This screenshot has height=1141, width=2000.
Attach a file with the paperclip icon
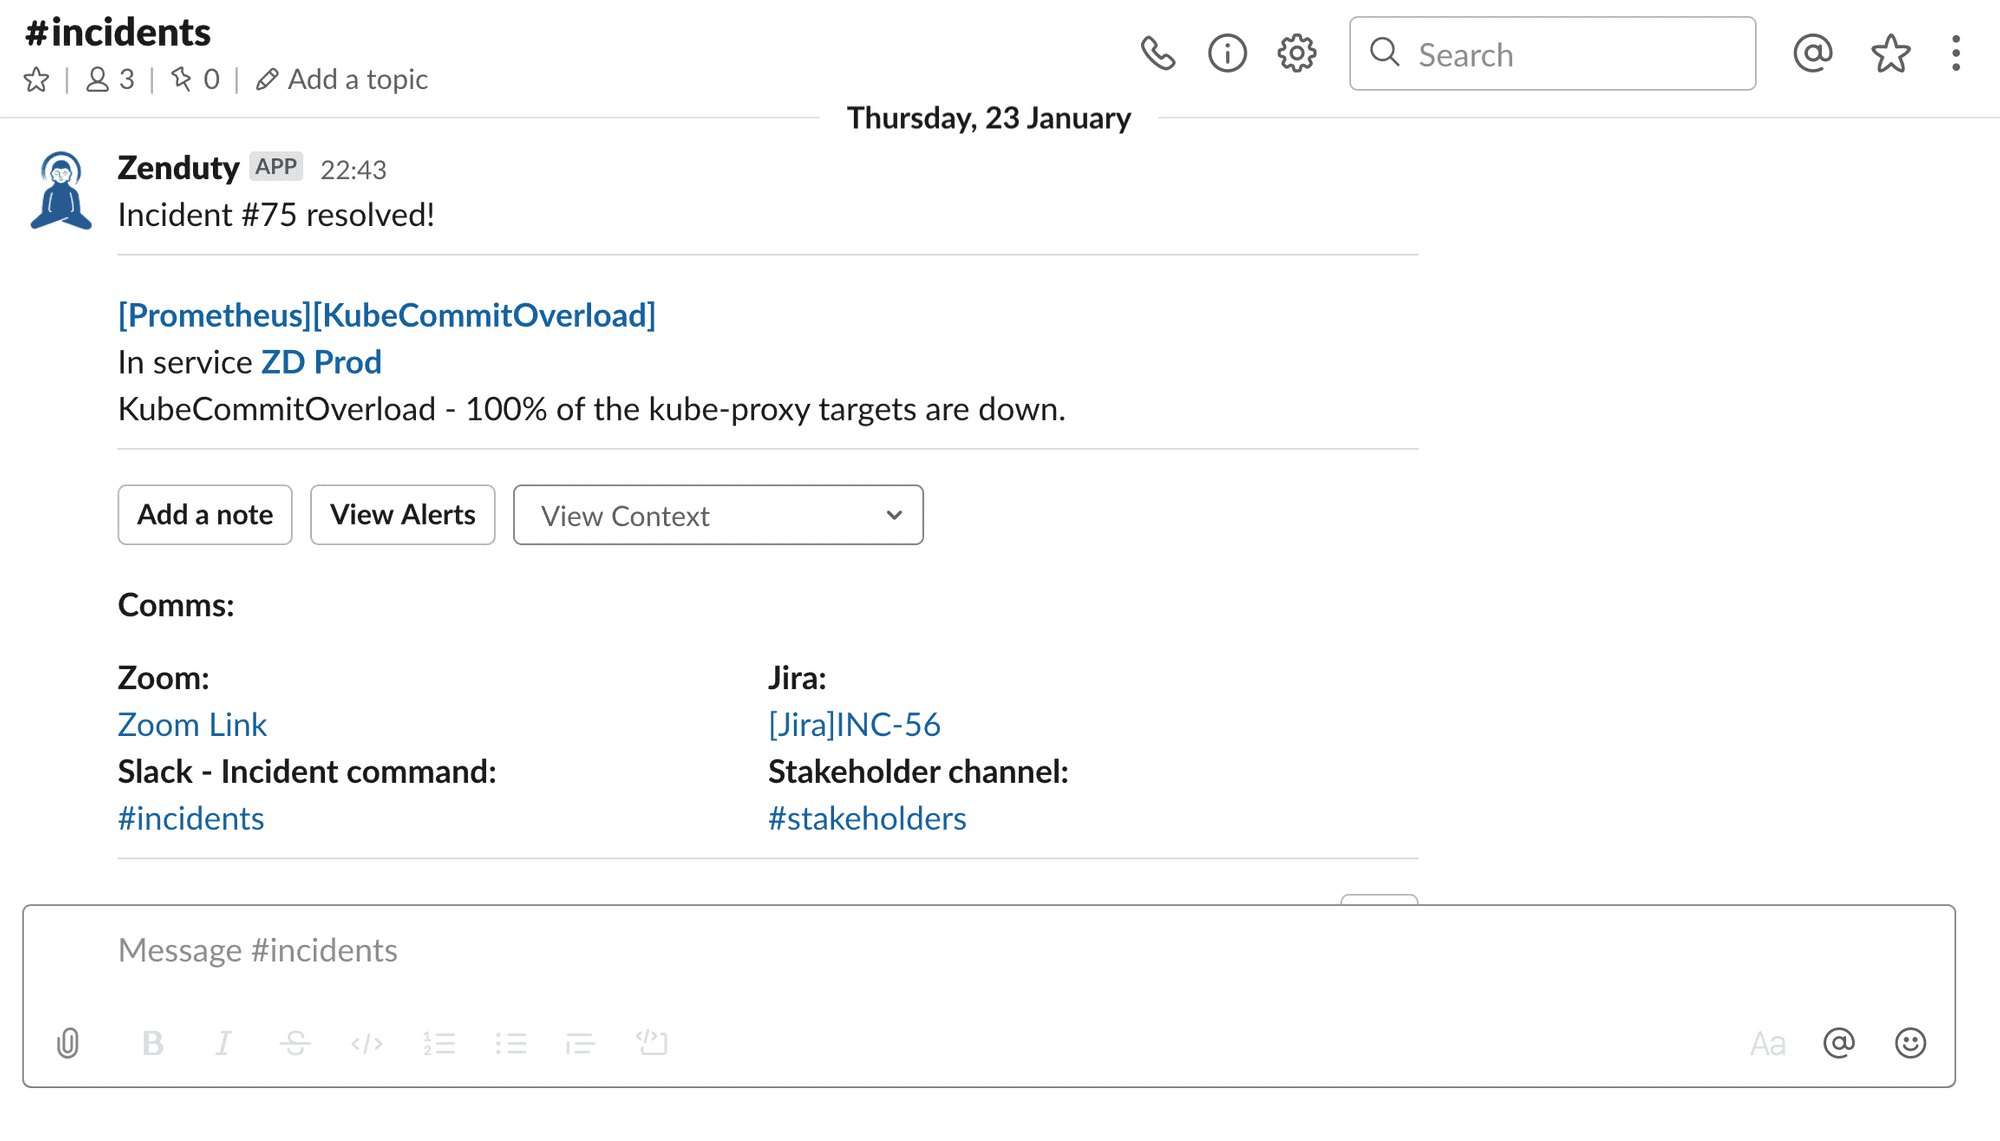pos(67,1043)
